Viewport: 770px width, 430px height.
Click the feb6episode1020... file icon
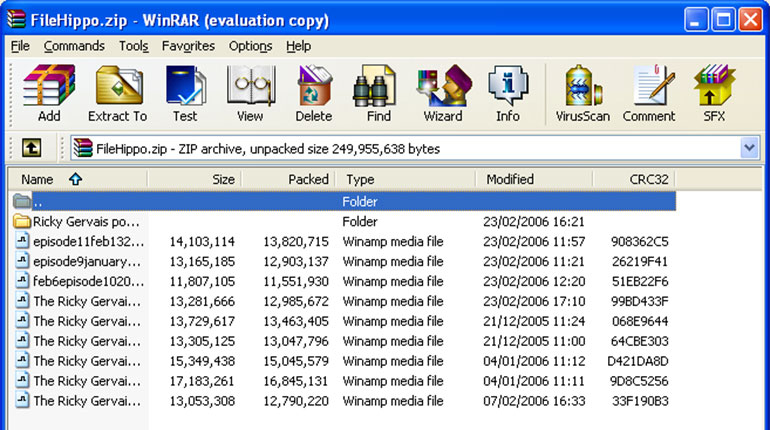point(22,281)
